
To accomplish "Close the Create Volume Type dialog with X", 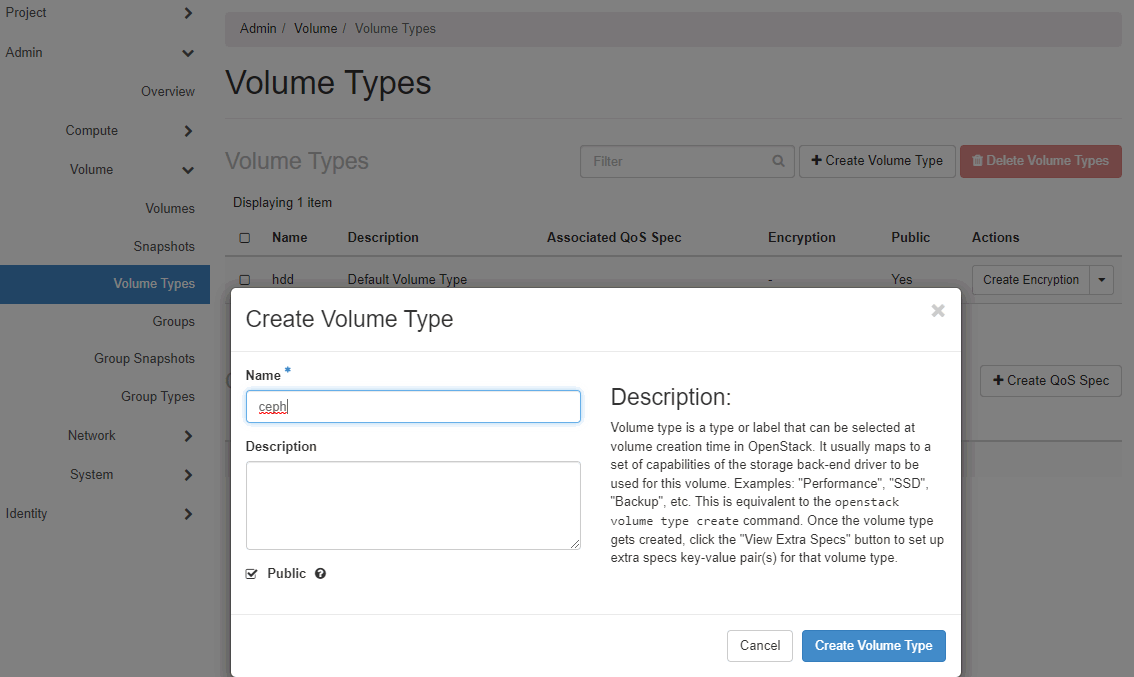I will click(937, 311).
